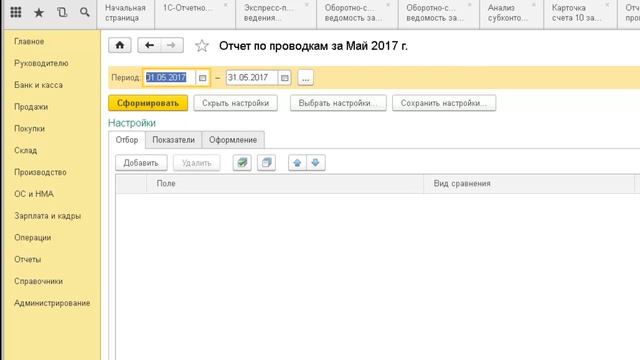
Task: Open Продажи section in sidebar
Action: coord(31,107)
